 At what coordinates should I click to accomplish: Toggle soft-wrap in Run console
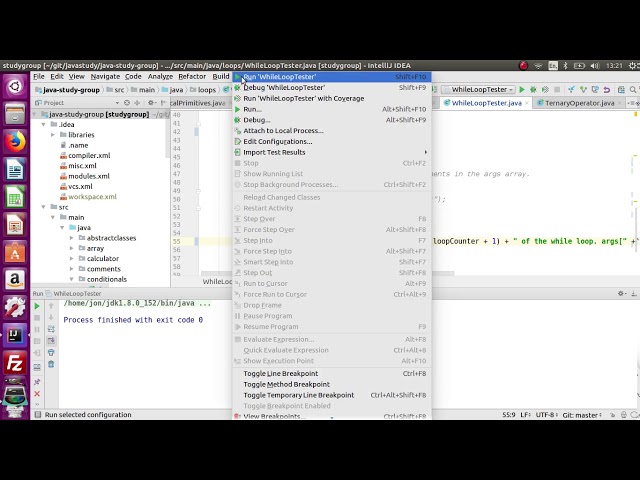pos(51,329)
